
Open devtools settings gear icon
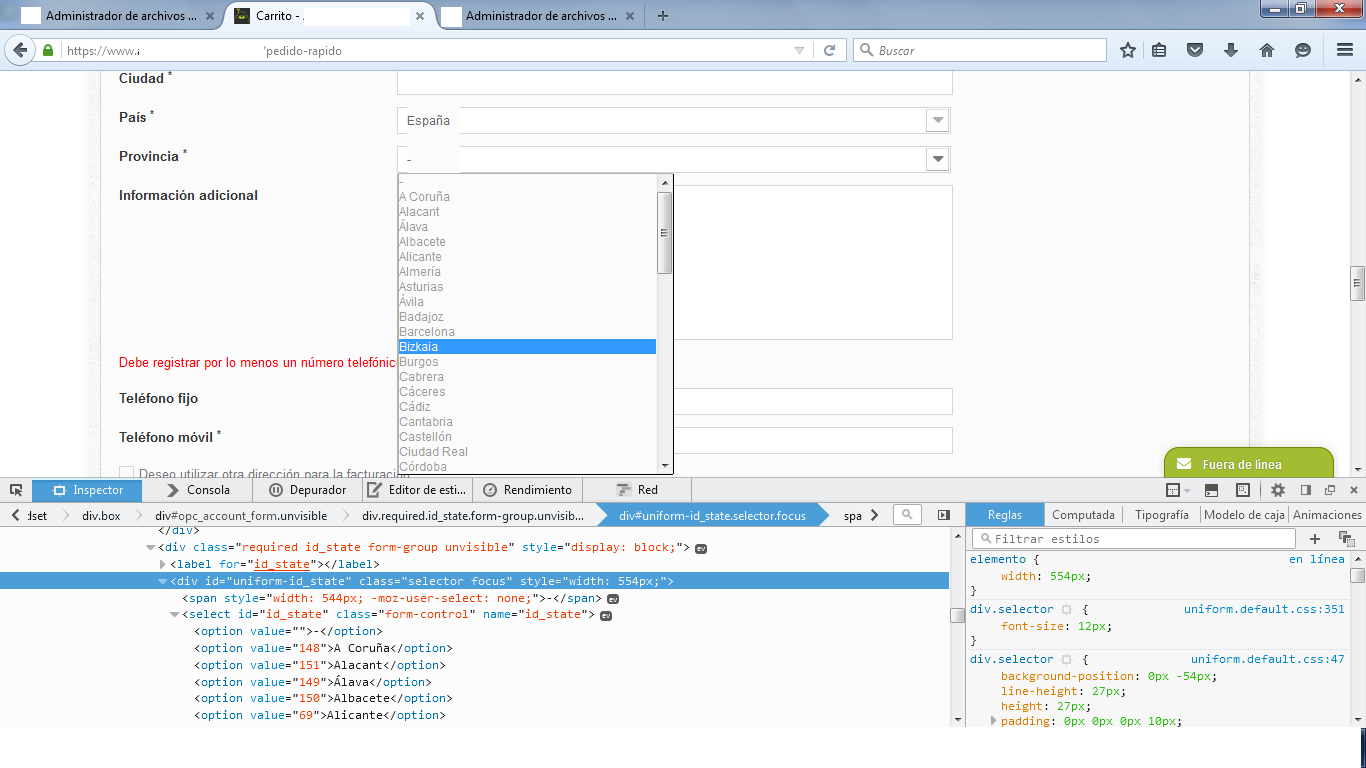(x=1277, y=490)
